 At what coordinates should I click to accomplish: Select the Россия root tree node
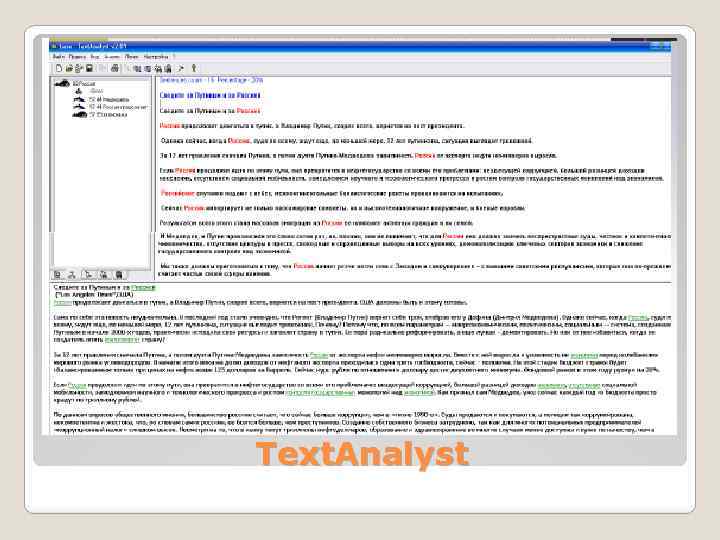[x=84, y=84]
